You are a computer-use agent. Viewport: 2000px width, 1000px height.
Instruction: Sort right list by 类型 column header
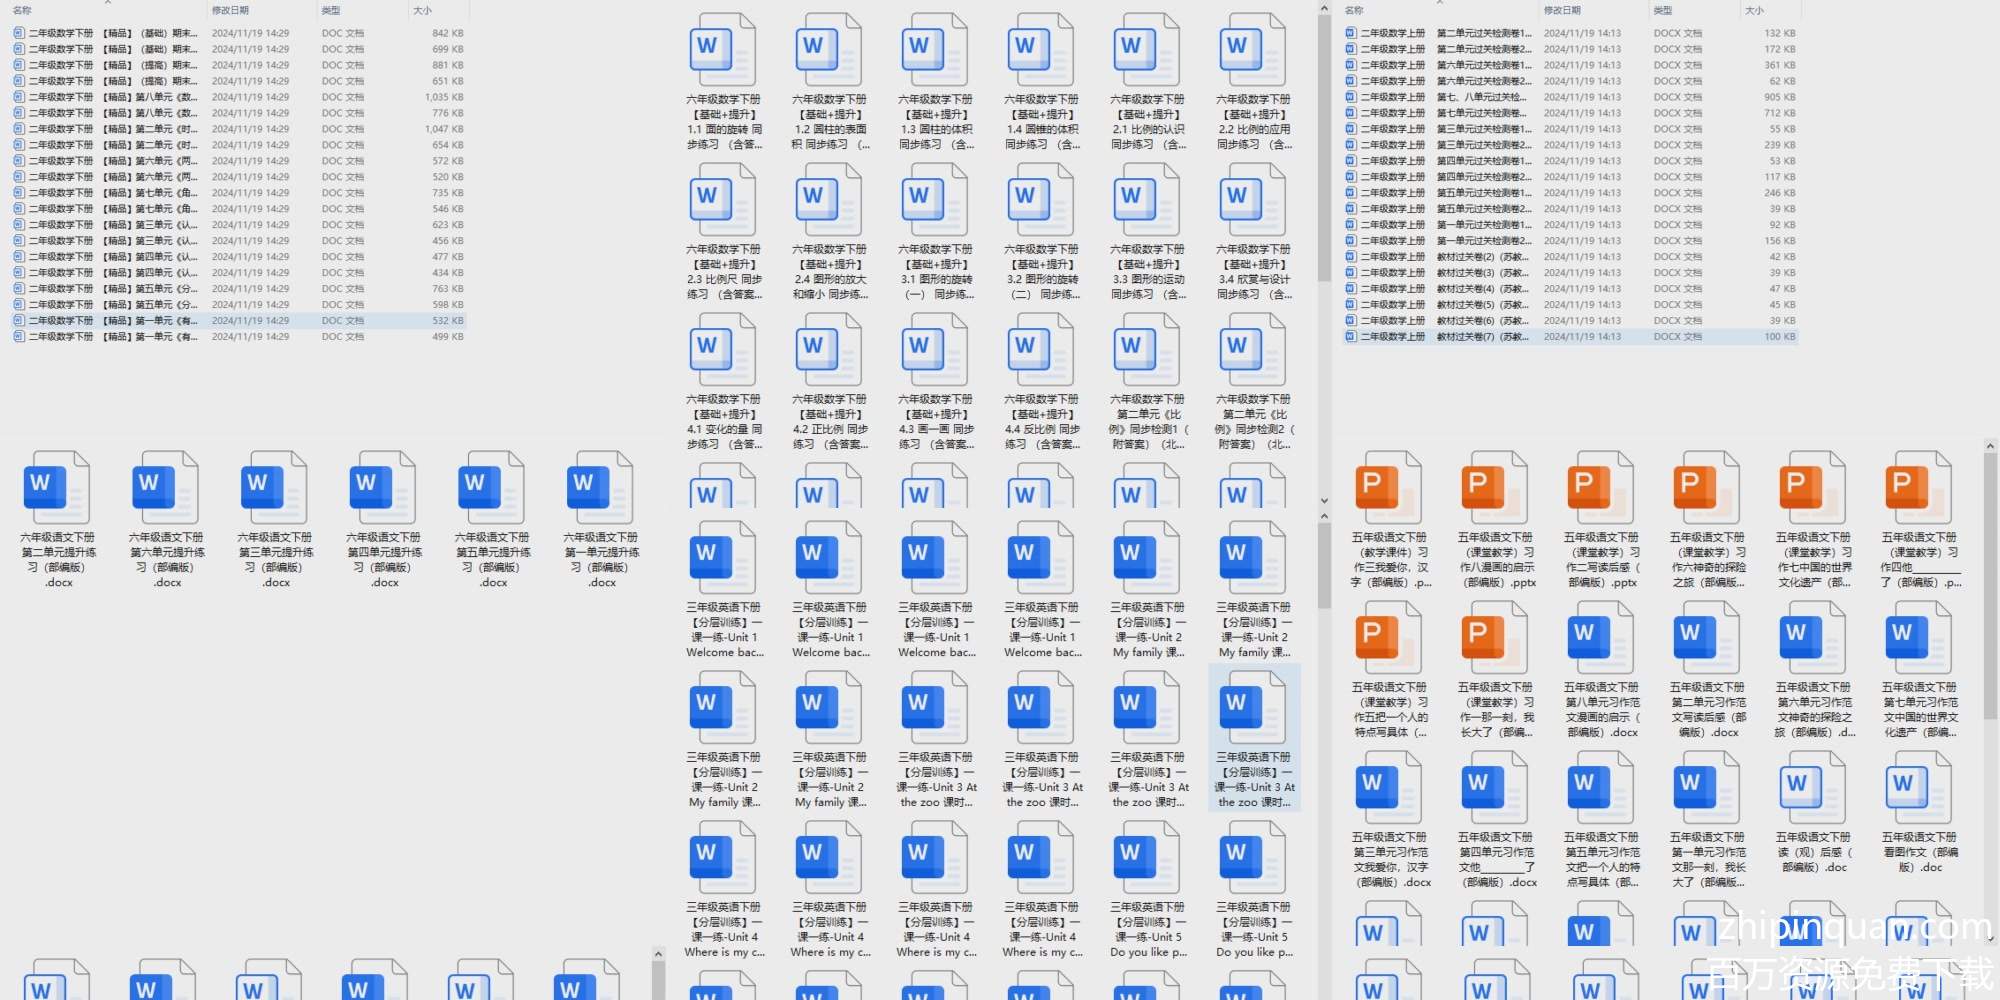[x=1662, y=10]
